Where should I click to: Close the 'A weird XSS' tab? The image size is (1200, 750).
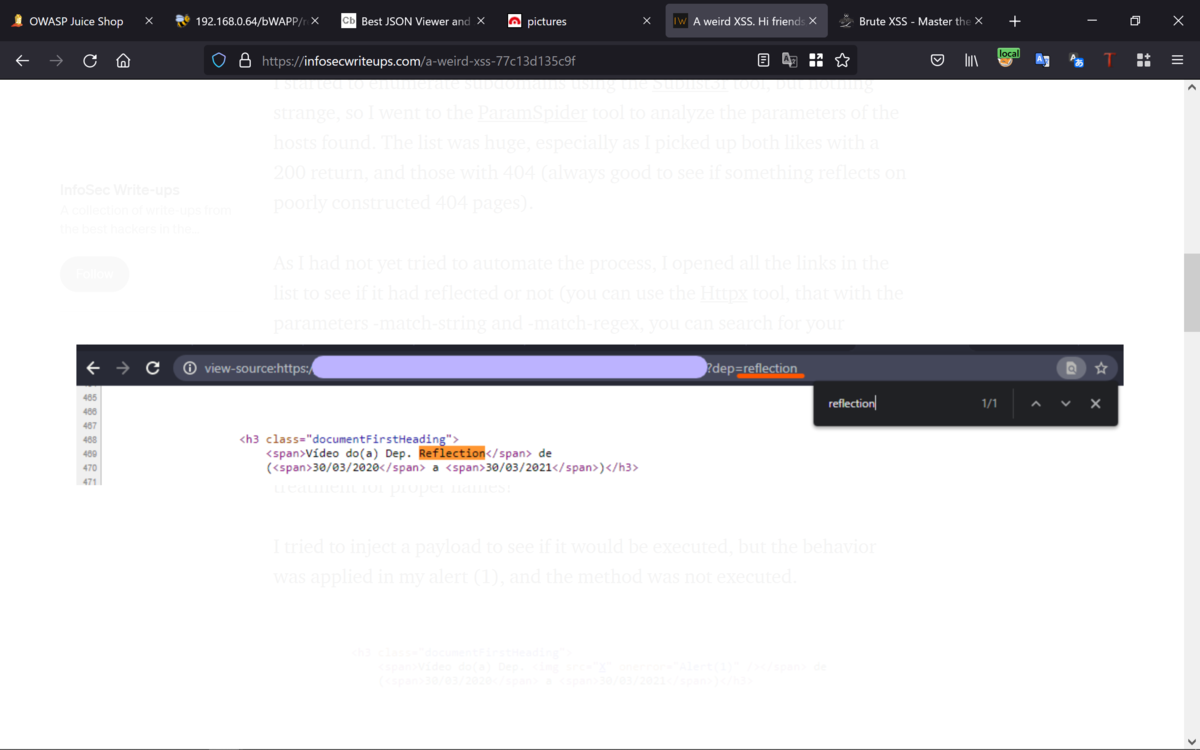click(812, 21)
